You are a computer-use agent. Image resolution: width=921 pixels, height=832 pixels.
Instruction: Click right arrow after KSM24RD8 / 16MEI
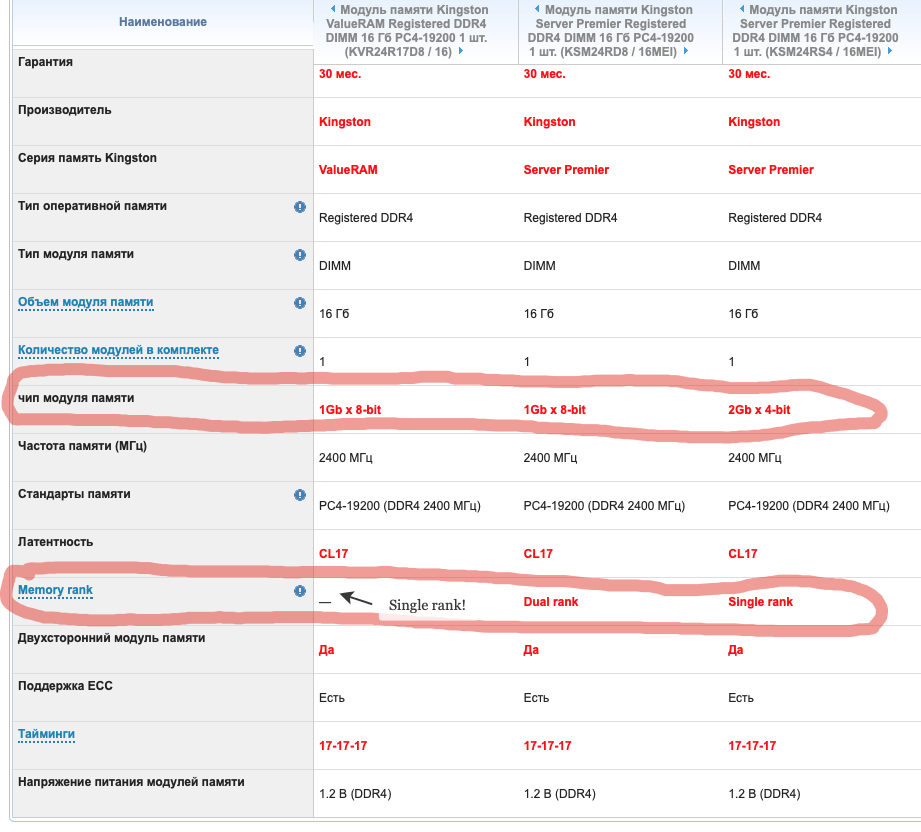685,51
